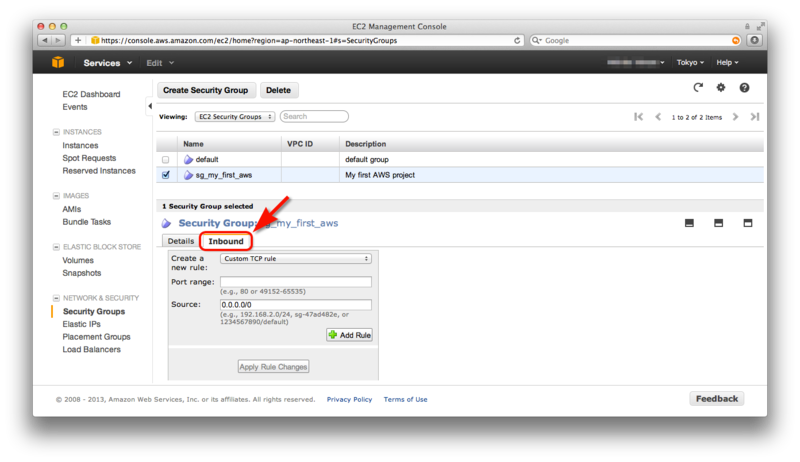Image resolution: width=800 pixels, height=462 pixels.
Task: Open Volumes in sidebar
Action: [78, 260]
